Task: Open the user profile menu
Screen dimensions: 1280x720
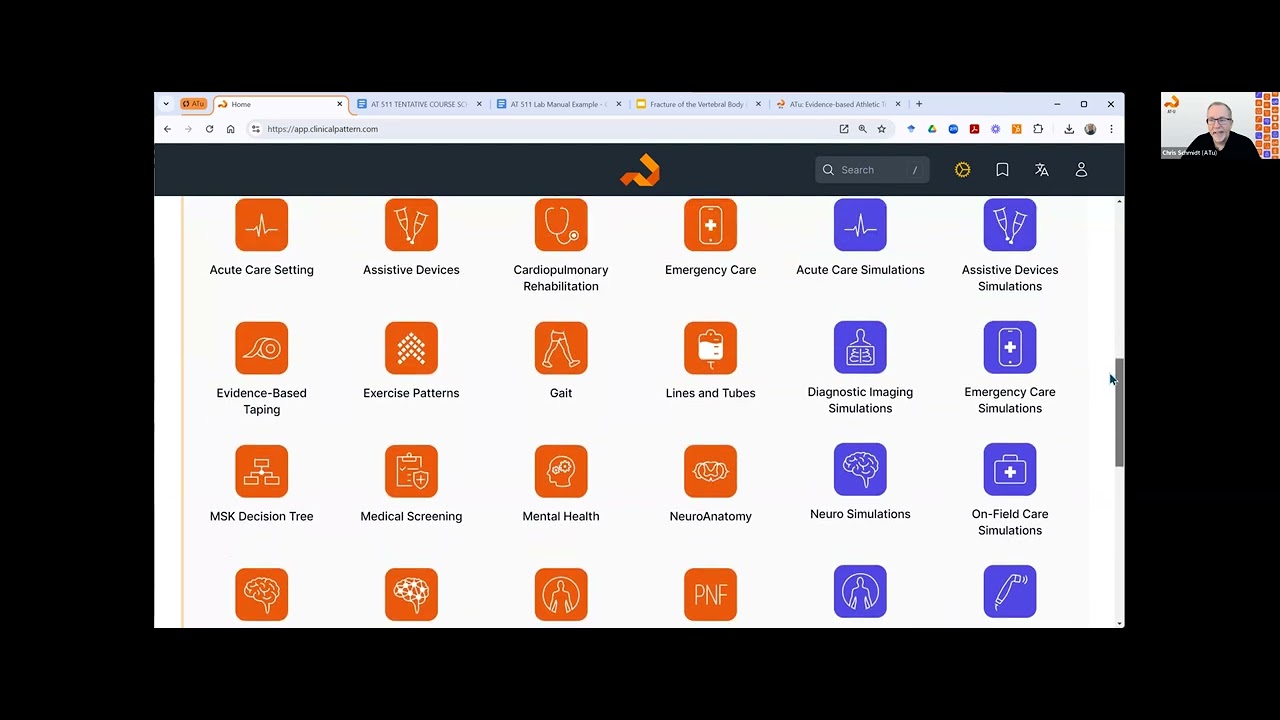Action: coord(1081,169)
